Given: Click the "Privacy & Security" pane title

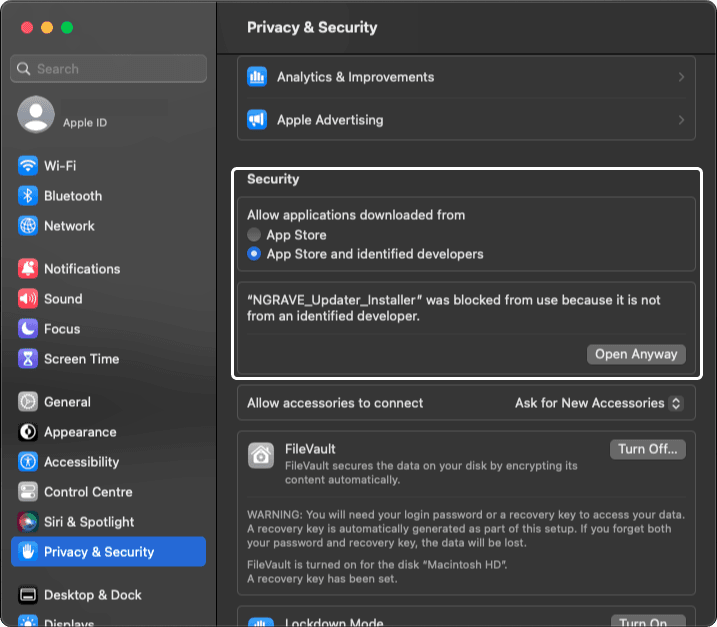Looking at the screenshot, I should click(312, 27).
